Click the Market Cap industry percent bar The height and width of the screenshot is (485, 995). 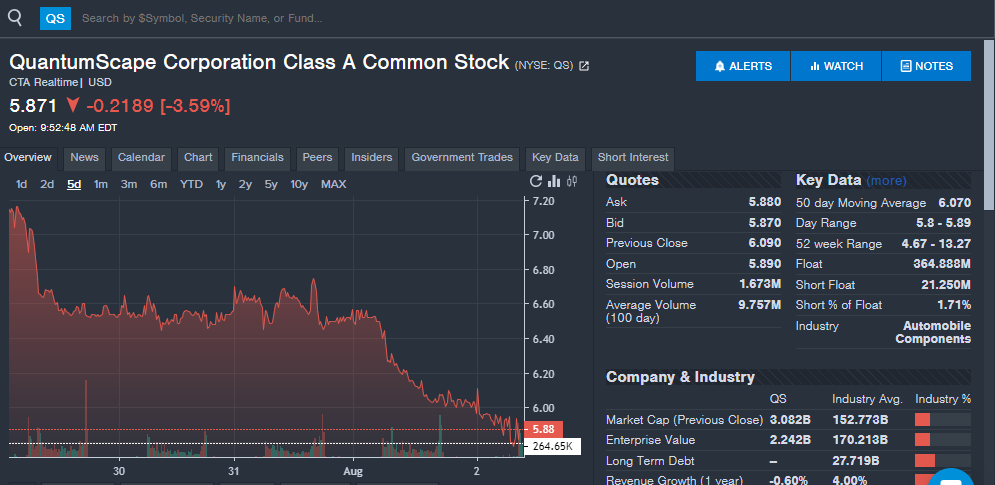click(942, 420)
